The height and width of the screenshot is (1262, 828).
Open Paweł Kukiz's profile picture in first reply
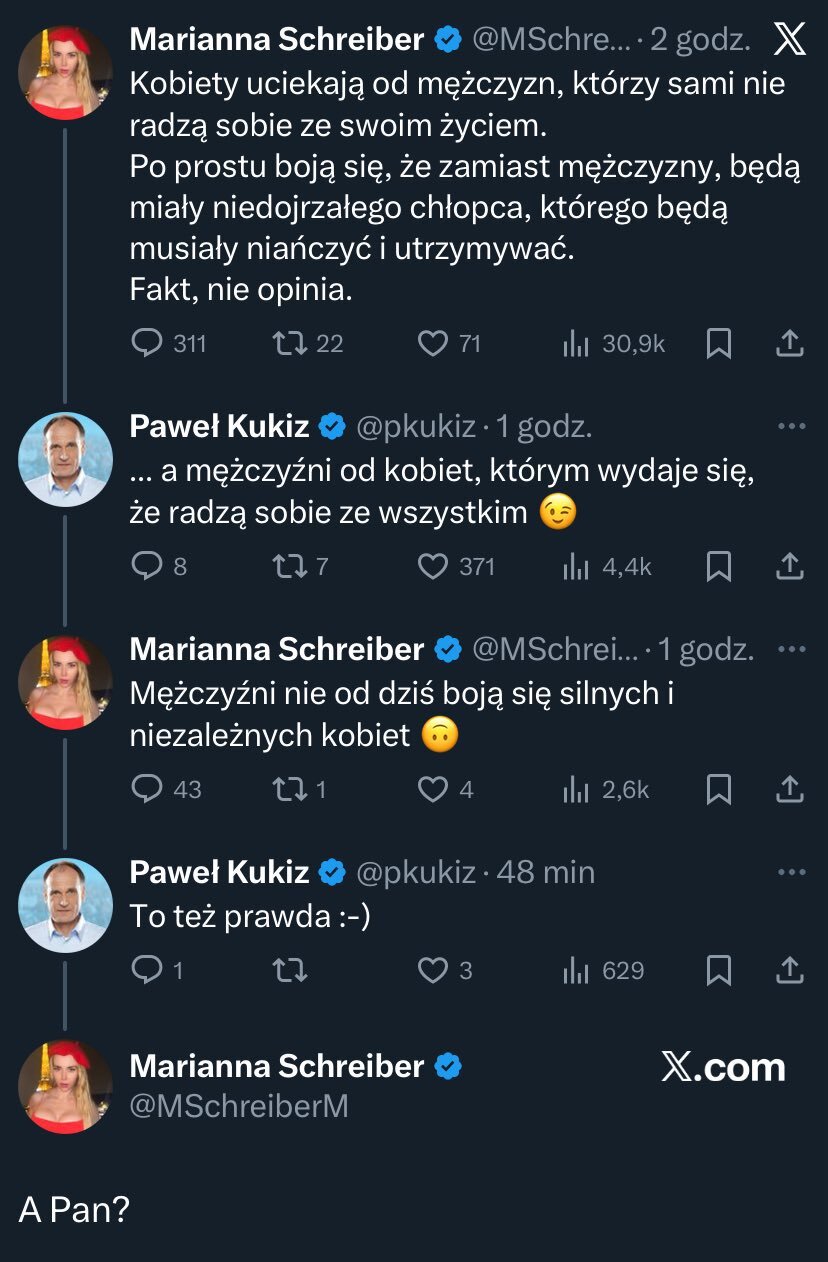pyautogui.click(x=65, y=459)
